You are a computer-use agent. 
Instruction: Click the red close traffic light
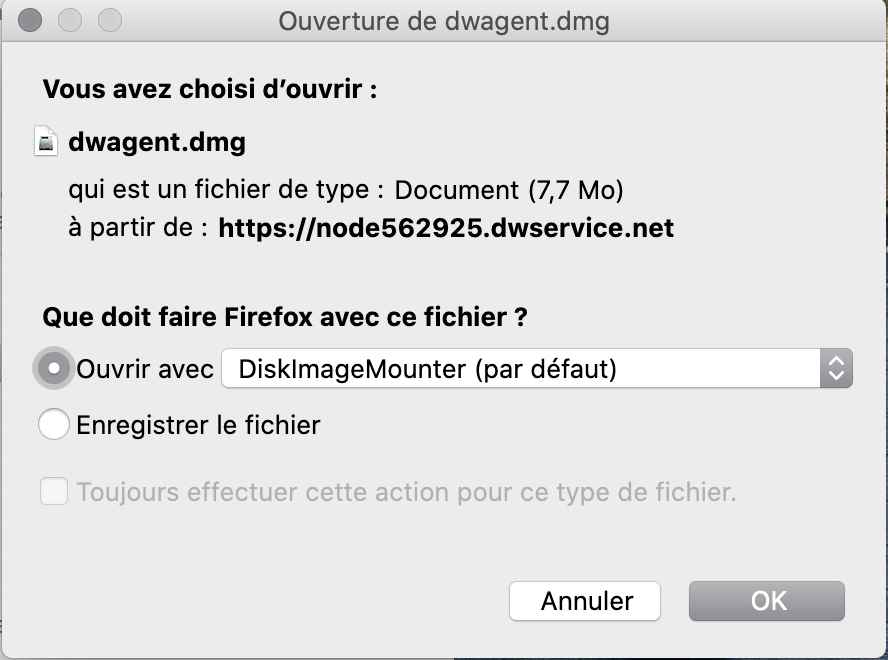[30, 20]
